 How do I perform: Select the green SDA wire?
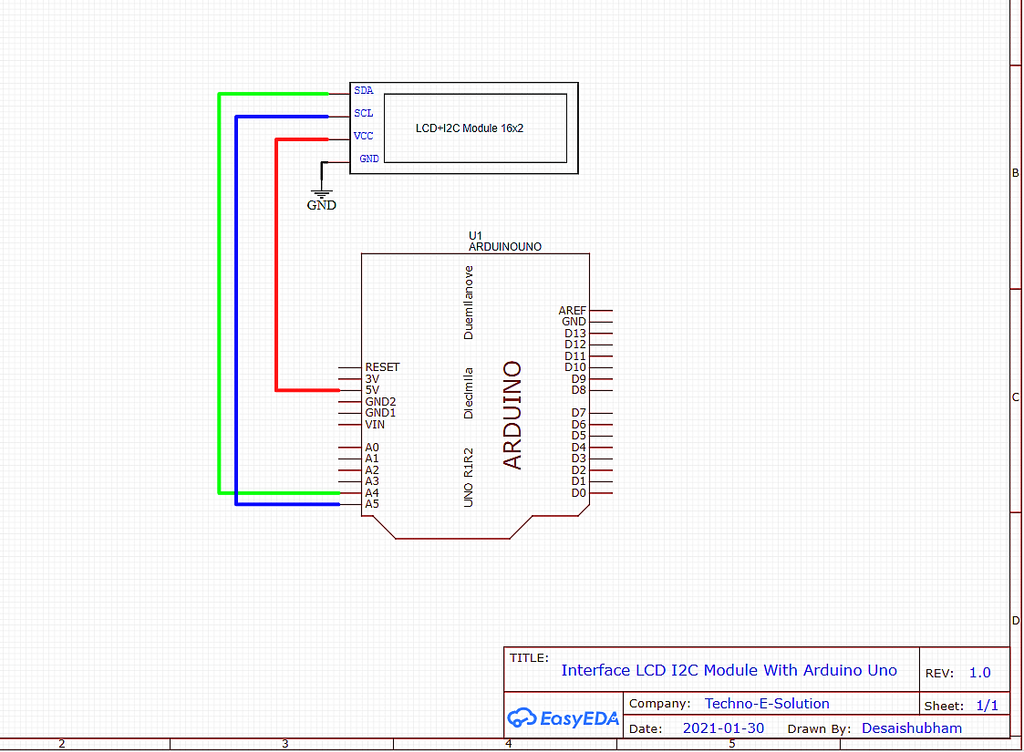click(219, 294)
